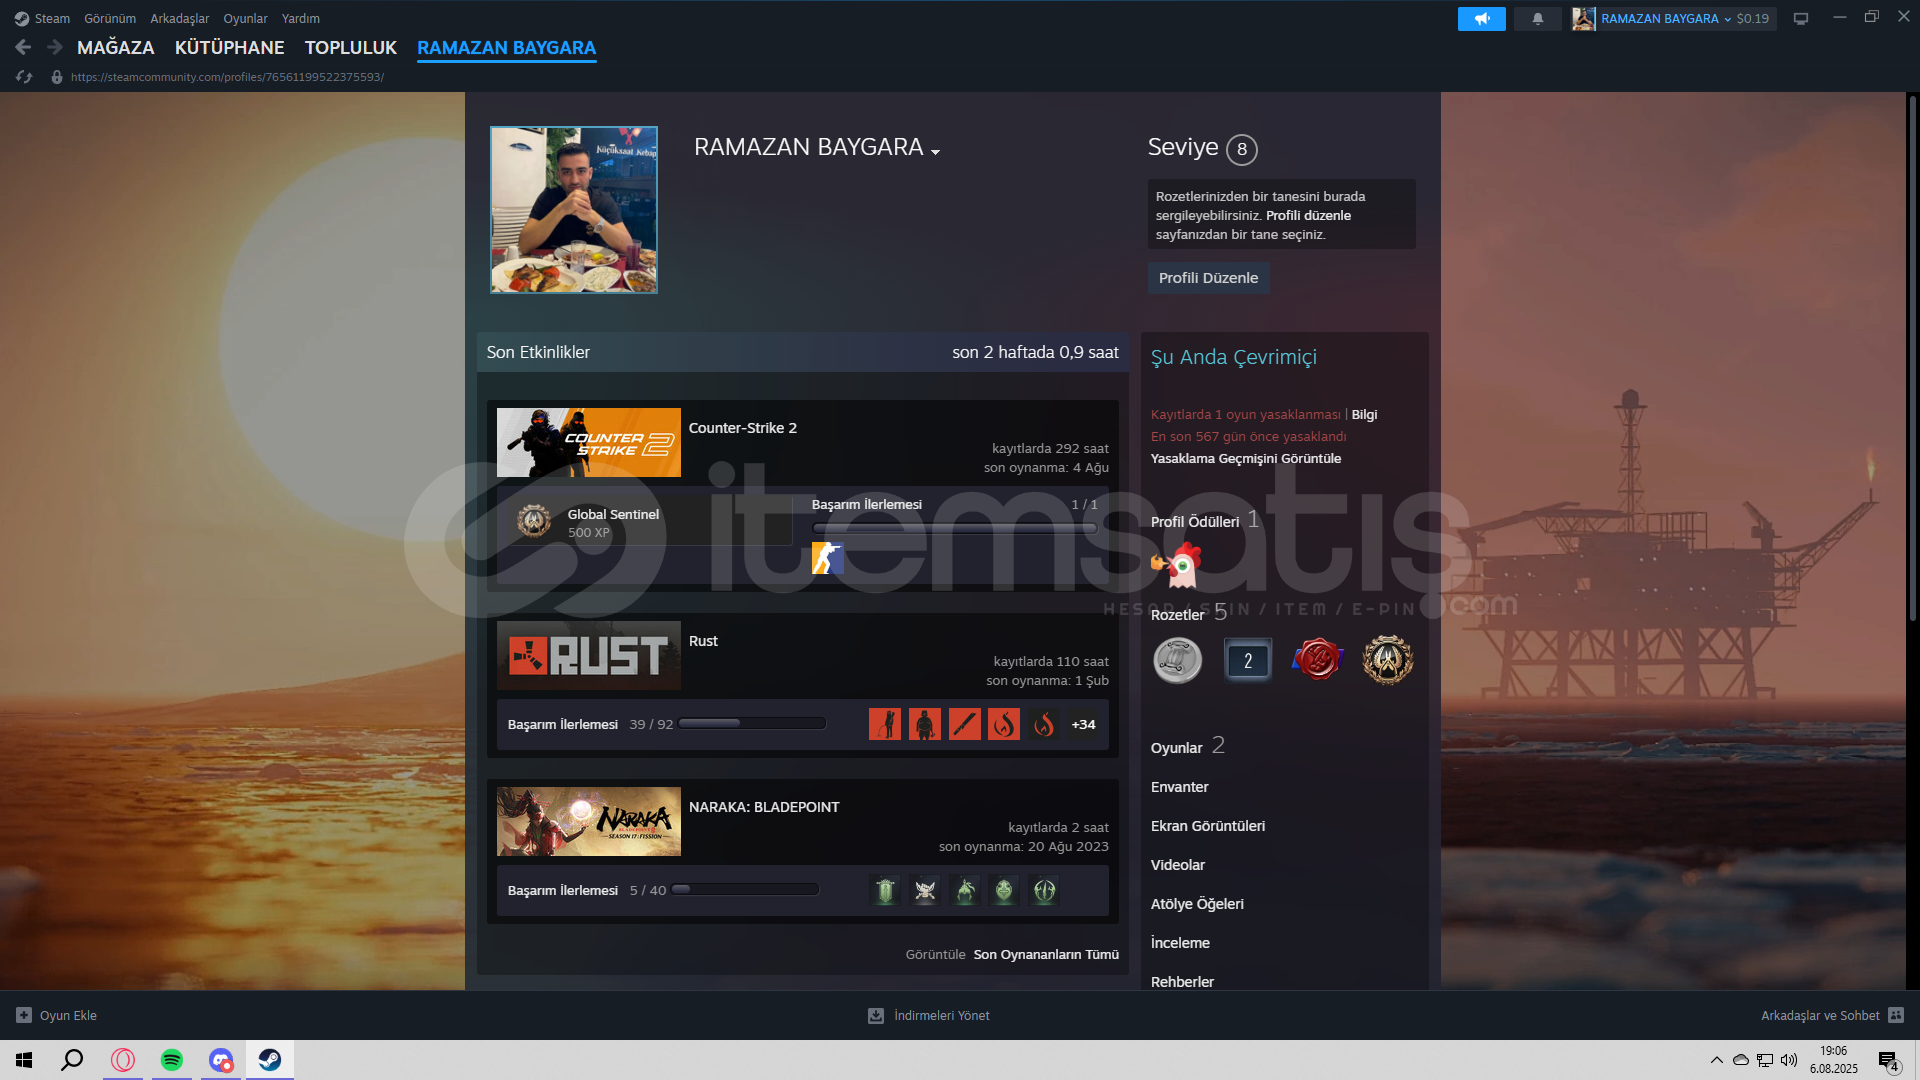Open Son Oynananların Tümü link

pyautogui.click(x=1046, y=955)
